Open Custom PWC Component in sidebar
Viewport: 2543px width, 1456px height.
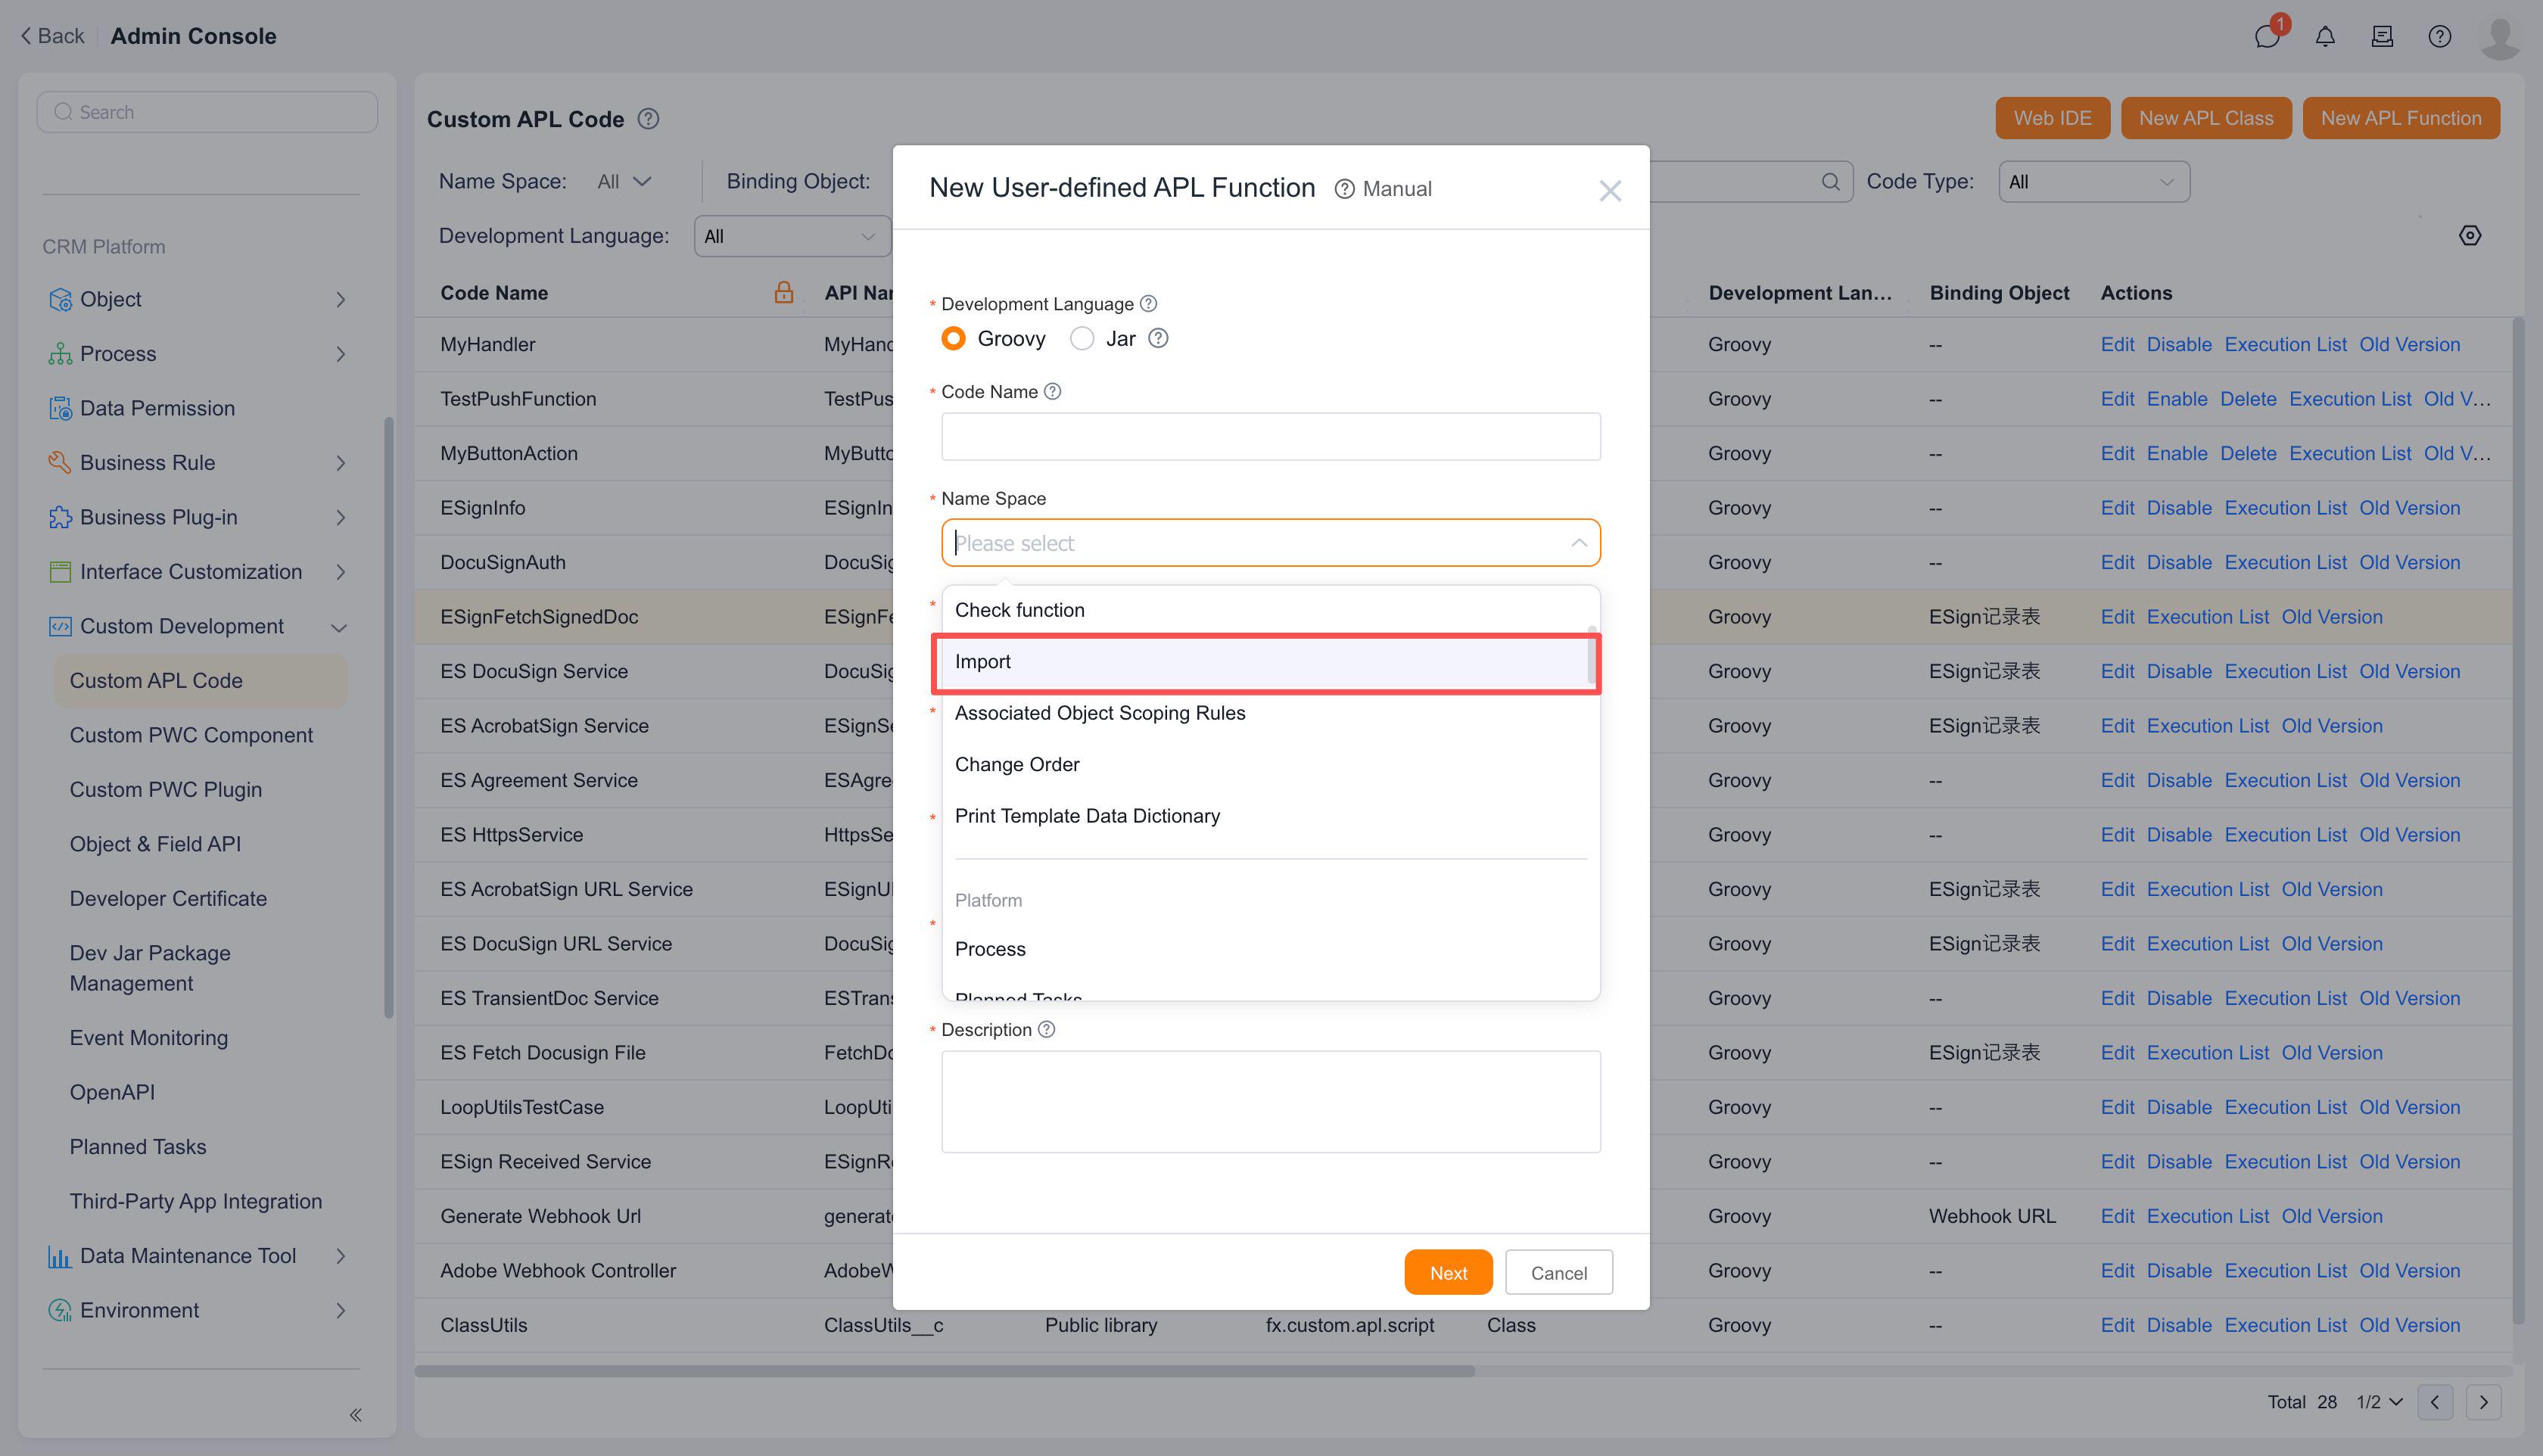click(191, 735)
